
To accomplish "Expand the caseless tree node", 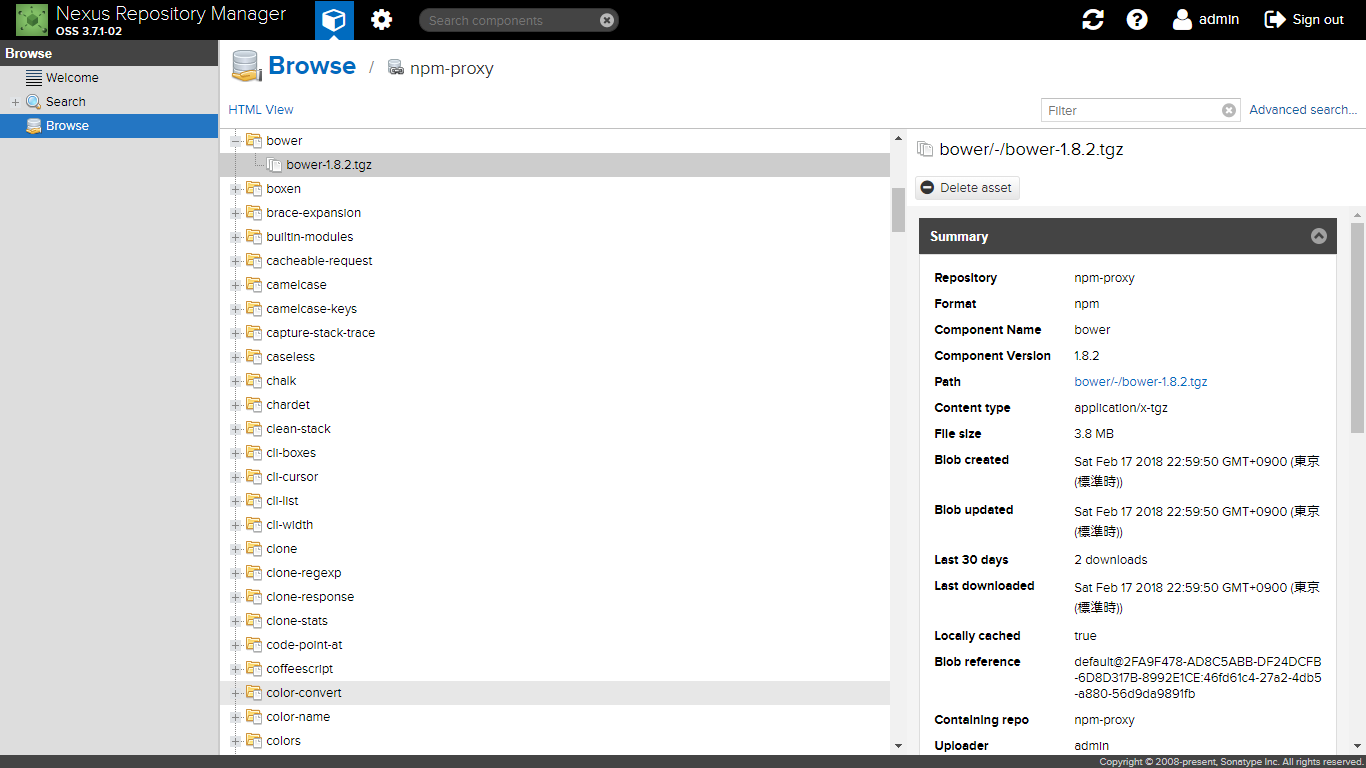I will pos(237,357).
